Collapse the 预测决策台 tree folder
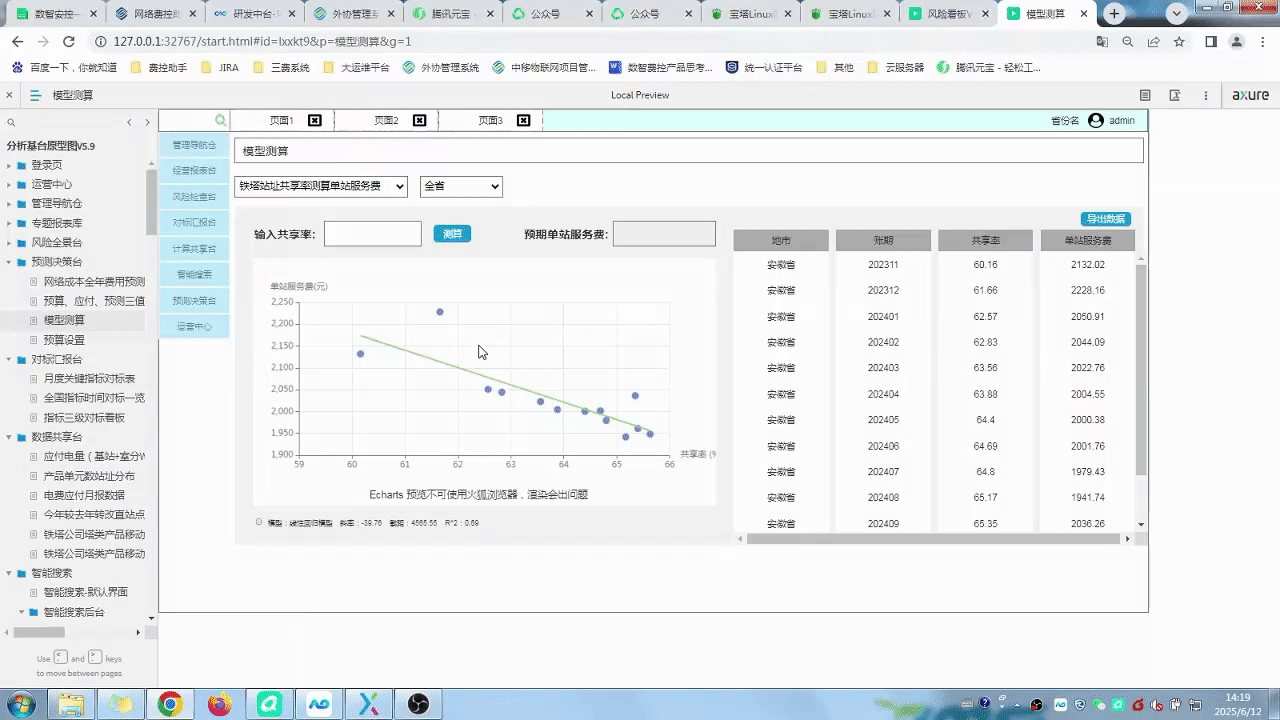 (9, 262)
